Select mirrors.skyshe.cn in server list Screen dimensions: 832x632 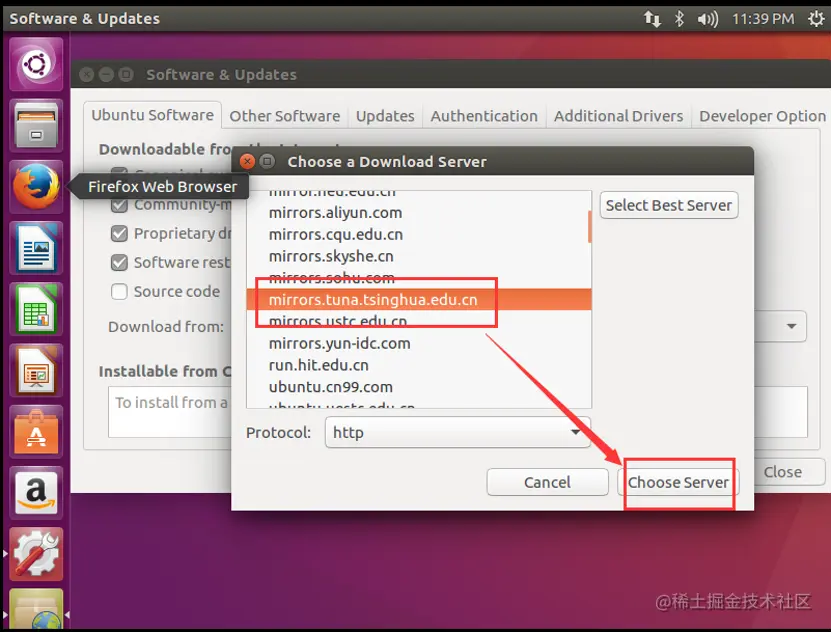click(419, 256)
